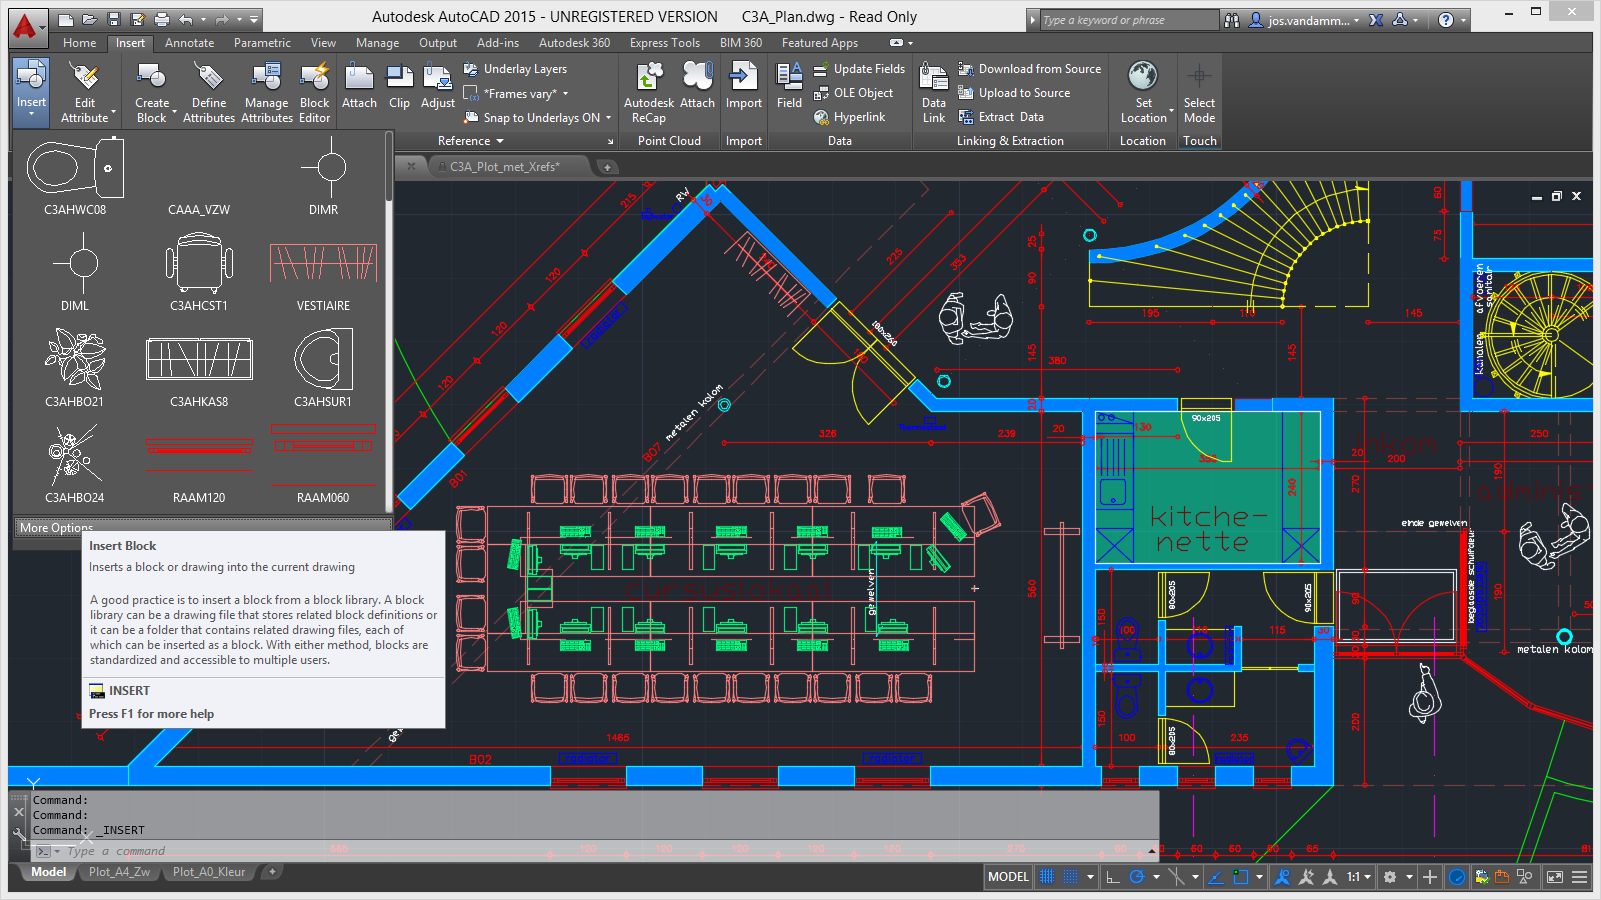Open the quick access toolbar customize dropdown

point(254,20)
